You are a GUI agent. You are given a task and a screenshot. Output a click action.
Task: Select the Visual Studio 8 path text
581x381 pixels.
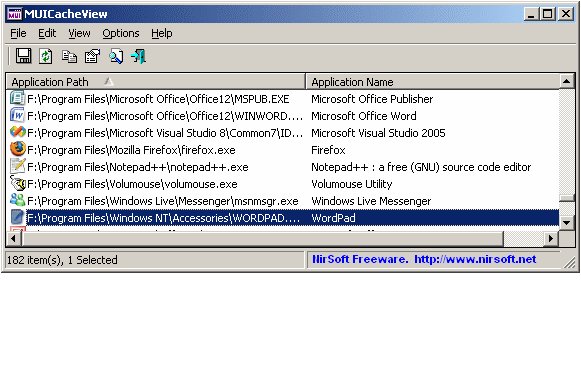pyautogui.click(x=165, y=133)
